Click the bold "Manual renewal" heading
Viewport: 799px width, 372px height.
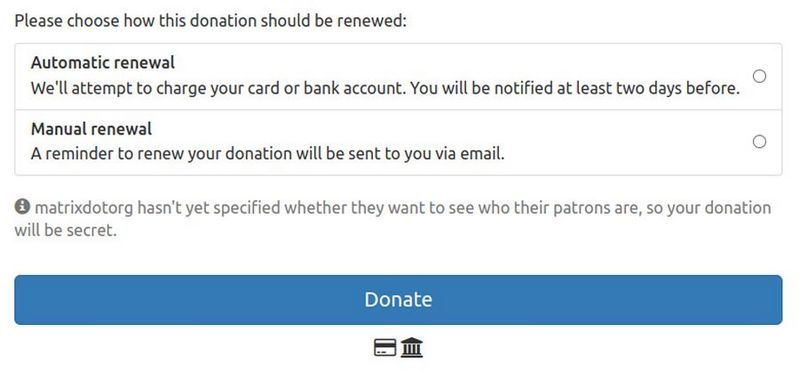[x=91, y=129]
